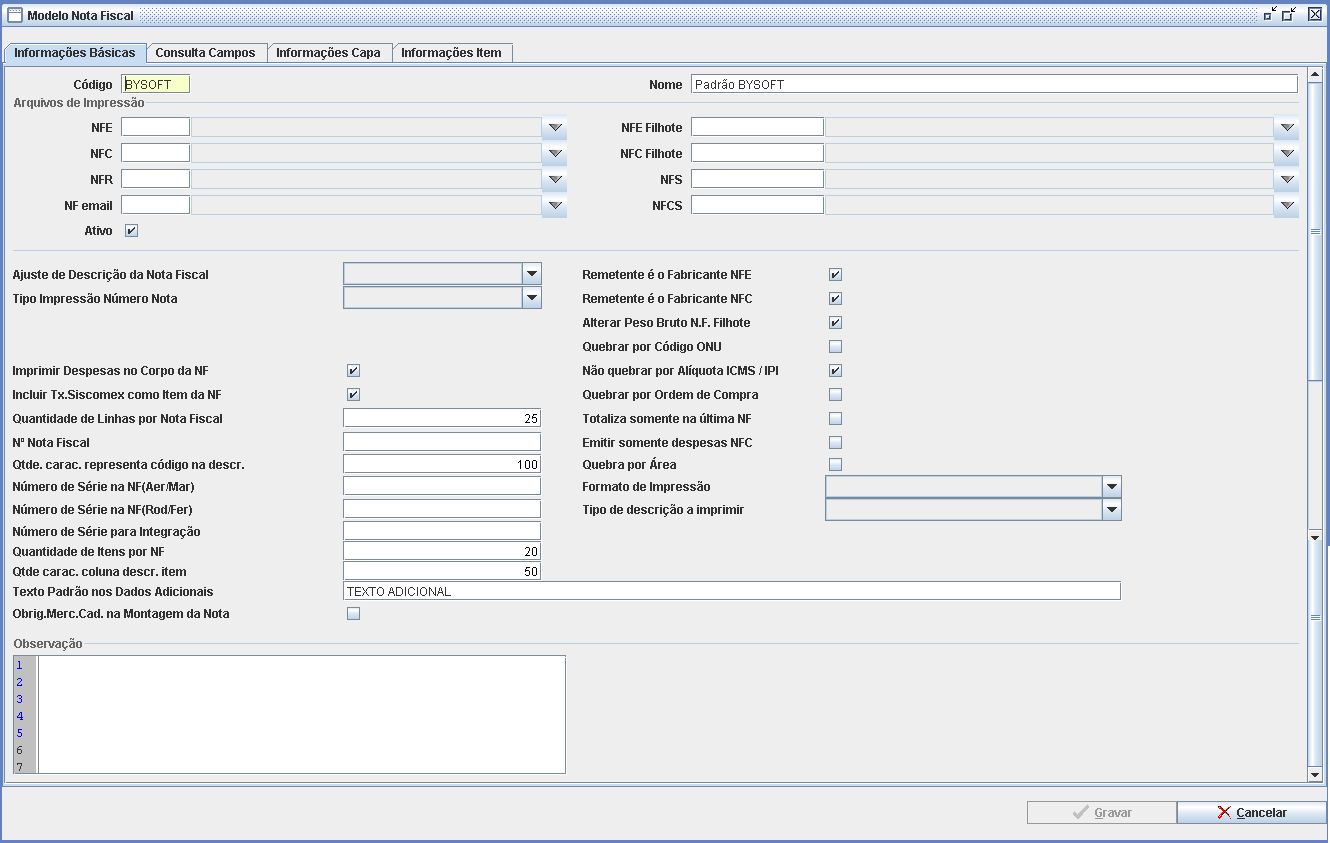
Task: Click the Nº Nota Fiscal input field
Action: (x=442, y=442)
